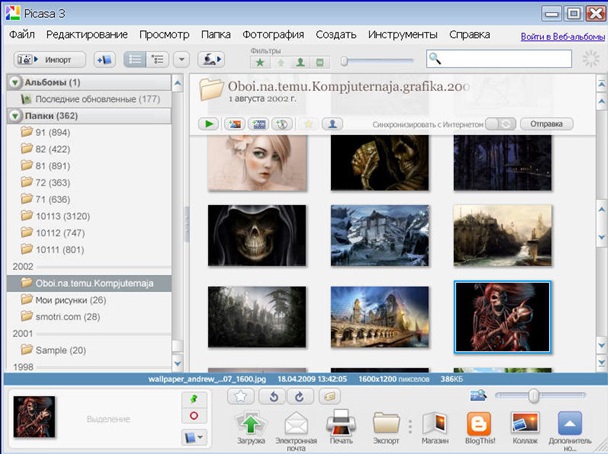608x454 pixels.
Task: Switch to flat folder list view
Action: tap(135, 60)
